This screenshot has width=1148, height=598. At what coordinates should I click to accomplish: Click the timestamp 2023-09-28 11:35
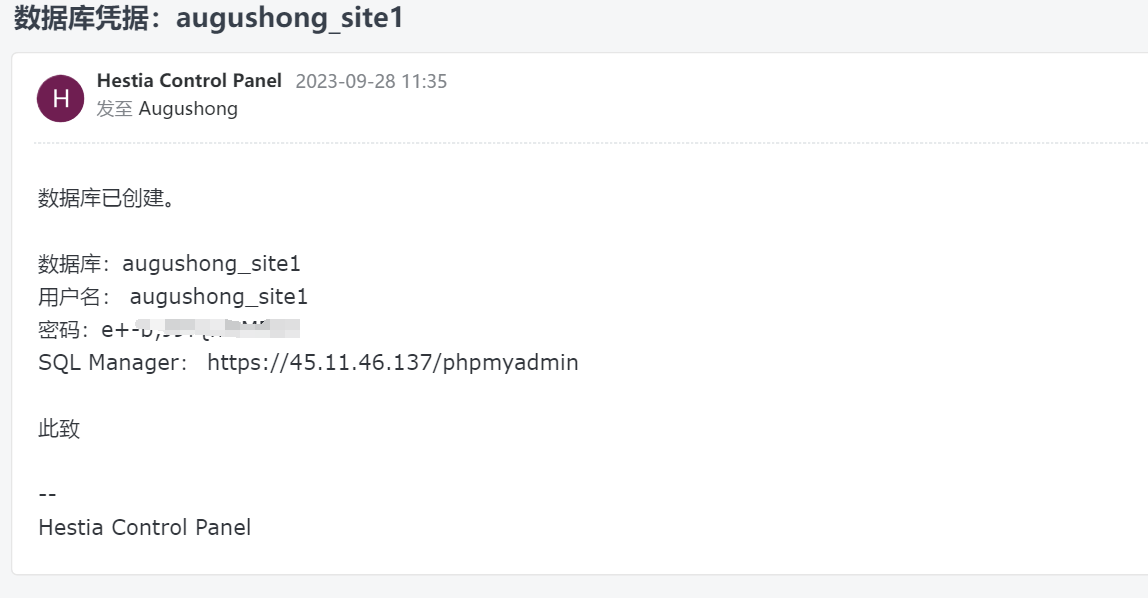point(371,82)
